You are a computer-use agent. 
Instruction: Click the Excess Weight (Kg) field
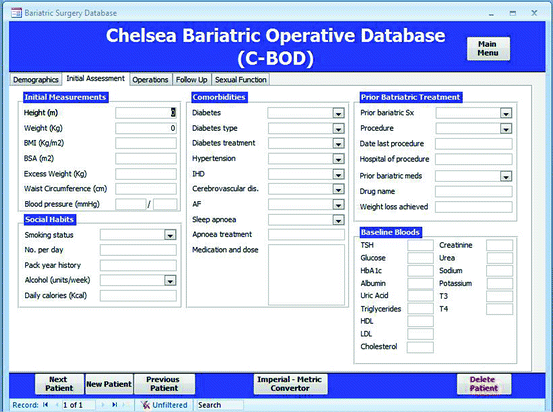point(146,174)
